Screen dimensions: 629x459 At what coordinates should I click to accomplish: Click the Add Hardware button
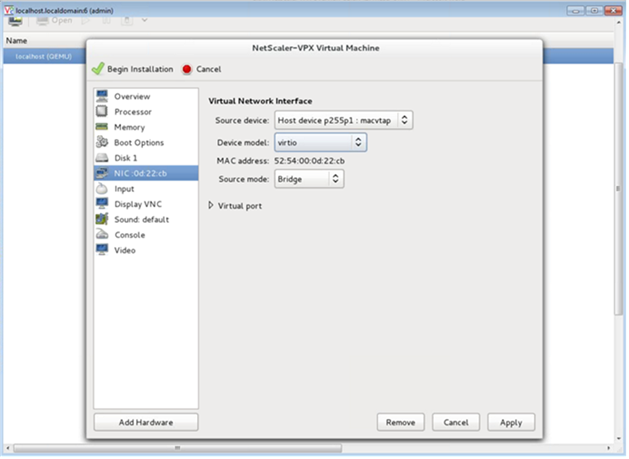tap(146, 422)
